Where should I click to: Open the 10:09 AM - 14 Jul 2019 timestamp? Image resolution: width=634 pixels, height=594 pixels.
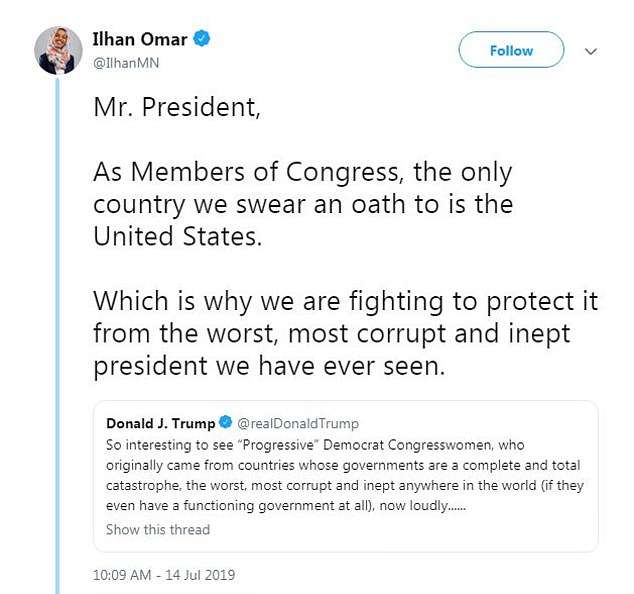click(x=164, y=575)
